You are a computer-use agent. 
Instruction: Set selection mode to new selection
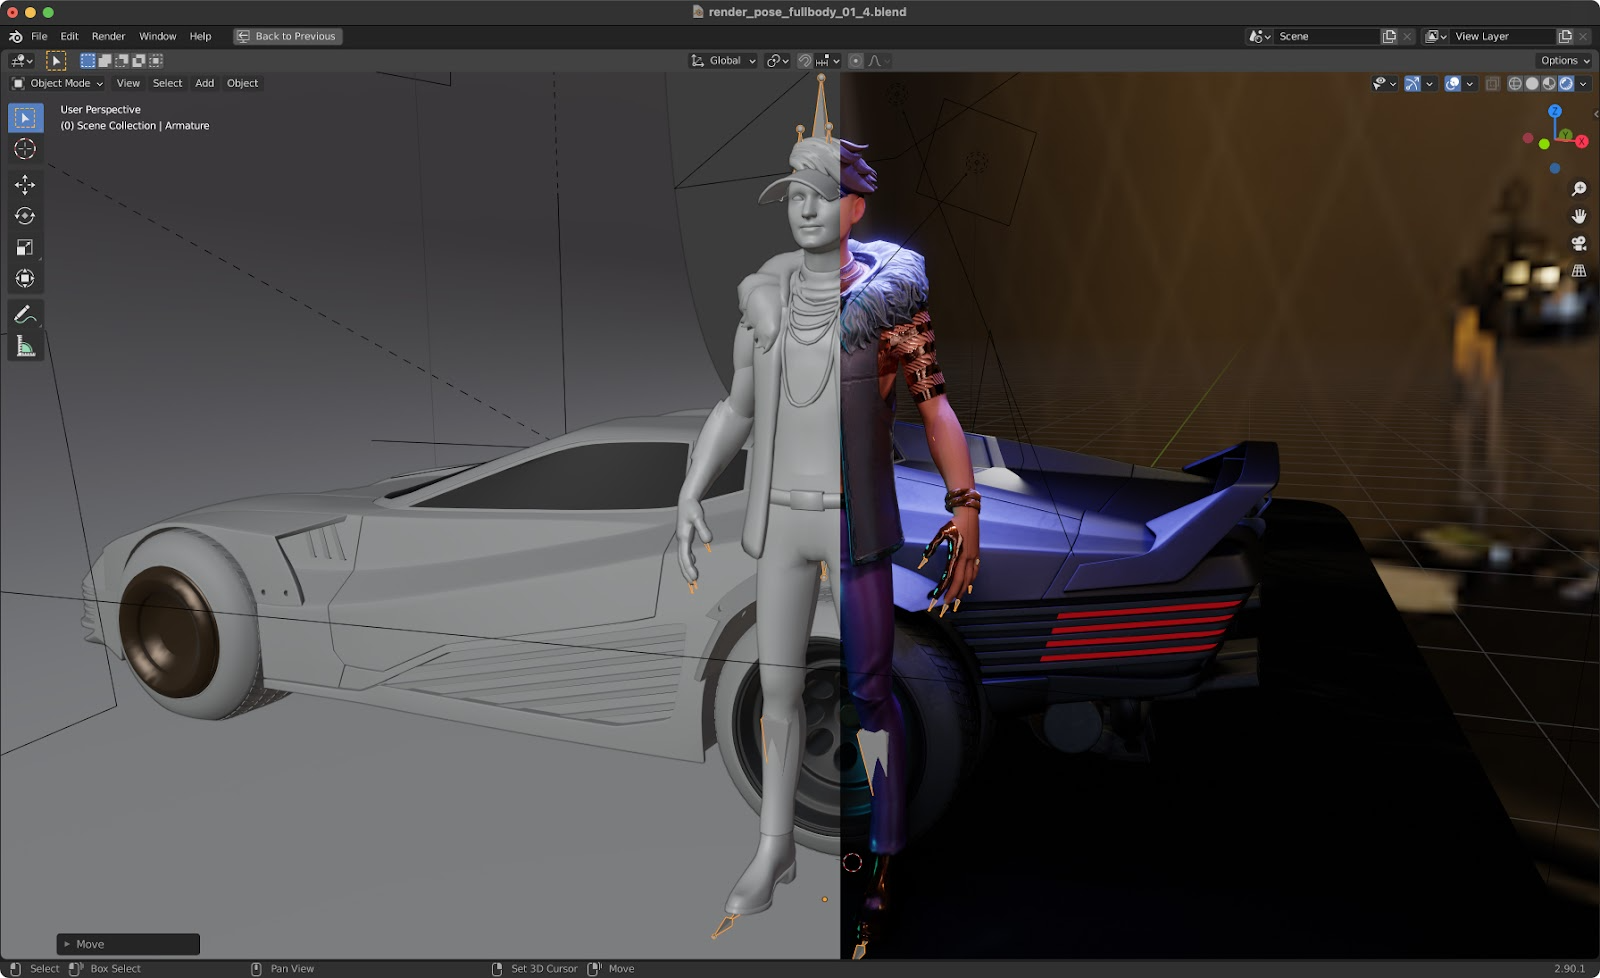click(x=88, y=61)
